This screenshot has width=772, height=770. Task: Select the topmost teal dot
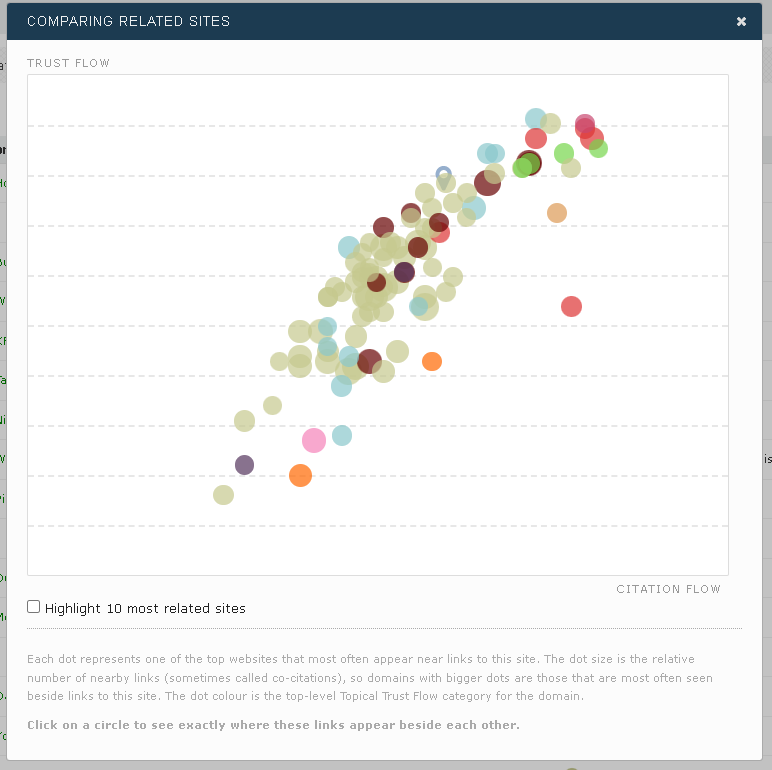[536, 119]
